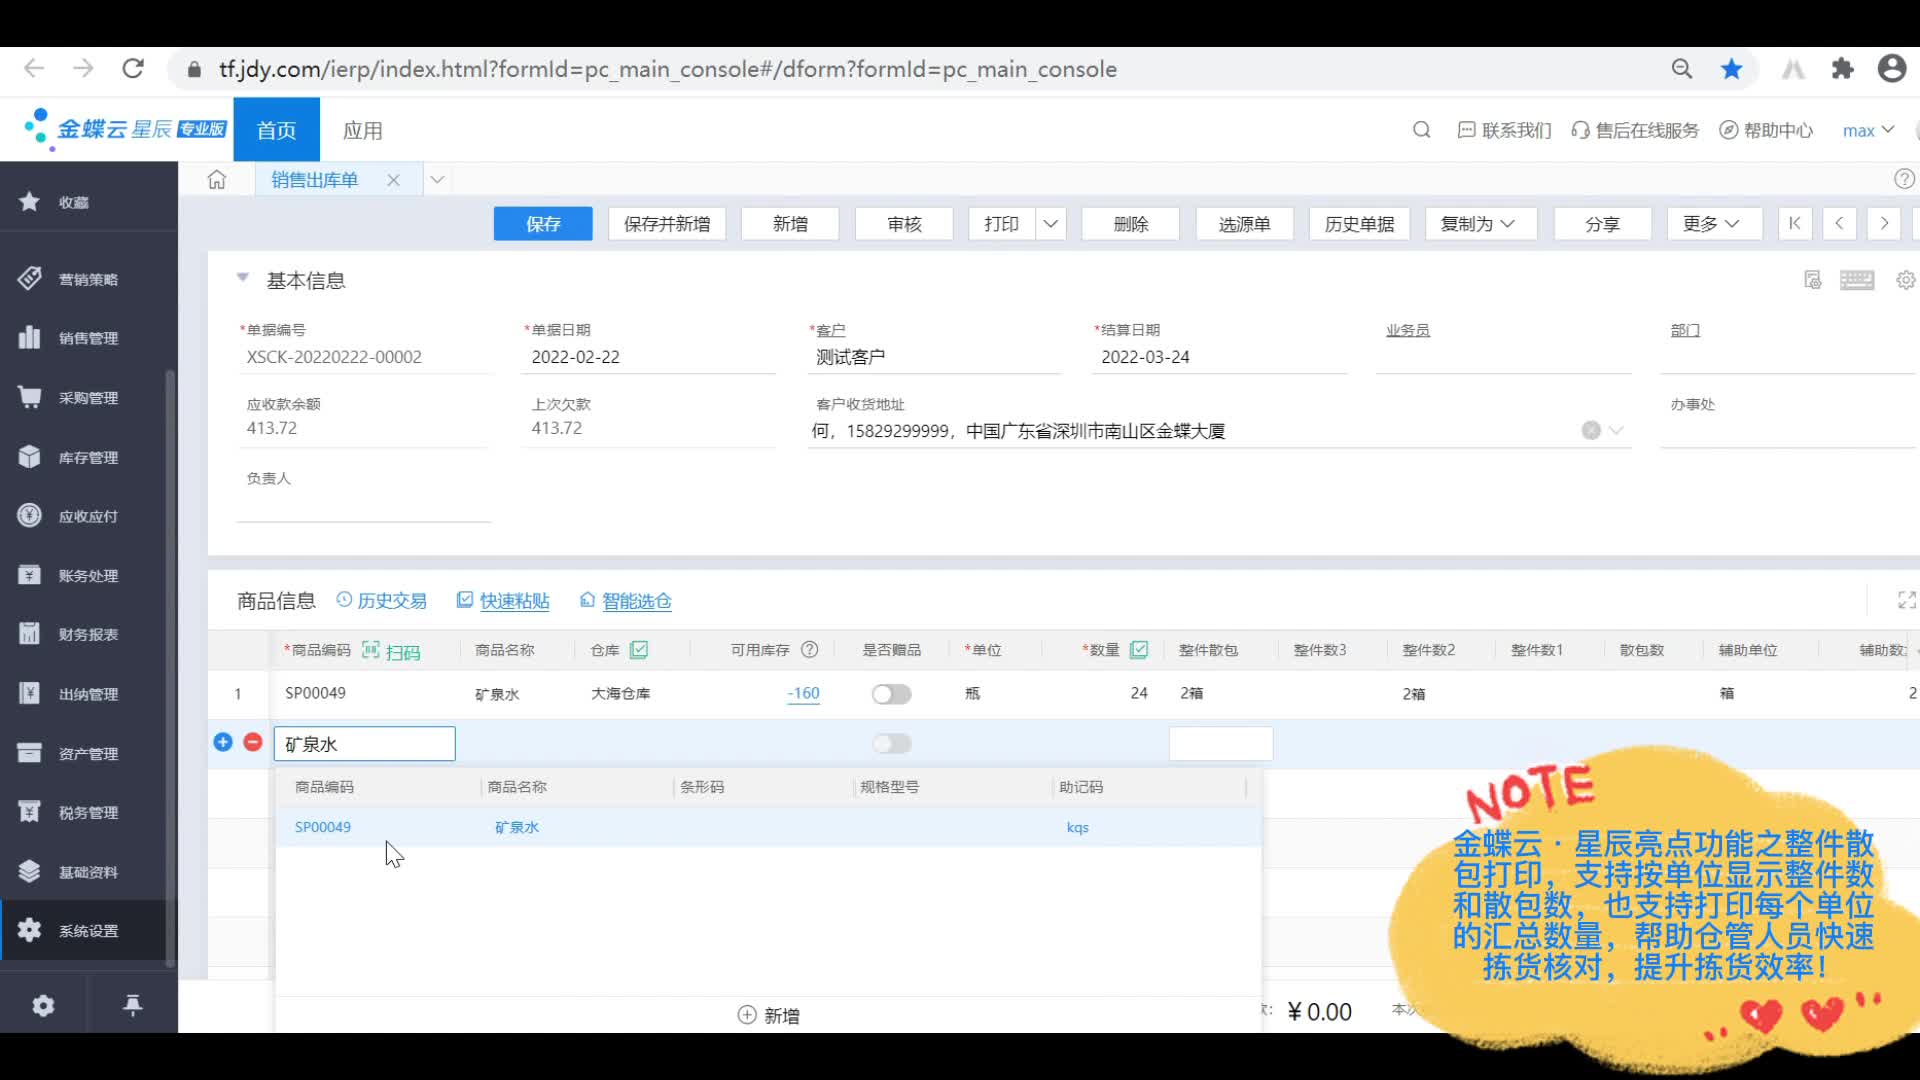
Task: Open browser profile avatar
Action: click(1891, 69)
